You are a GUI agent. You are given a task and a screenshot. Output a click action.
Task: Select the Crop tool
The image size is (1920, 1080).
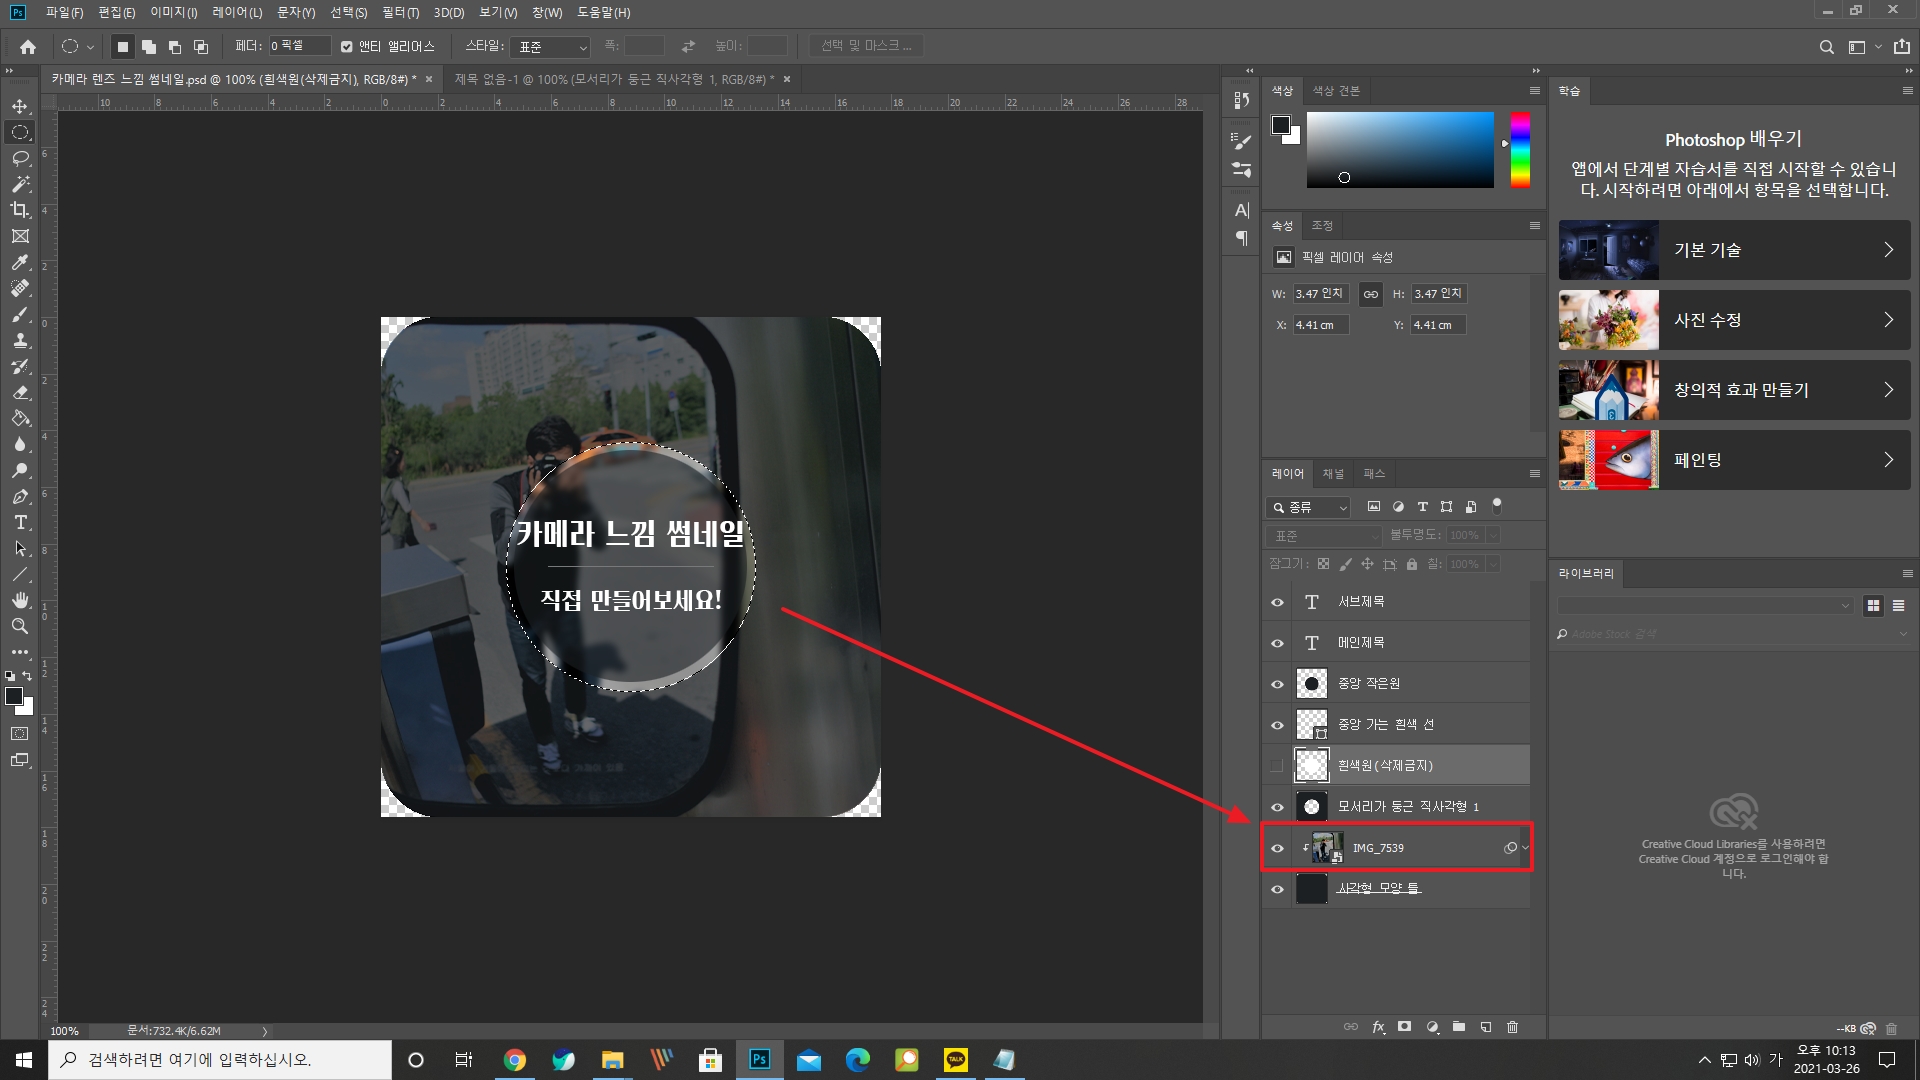tap(20, 210)
